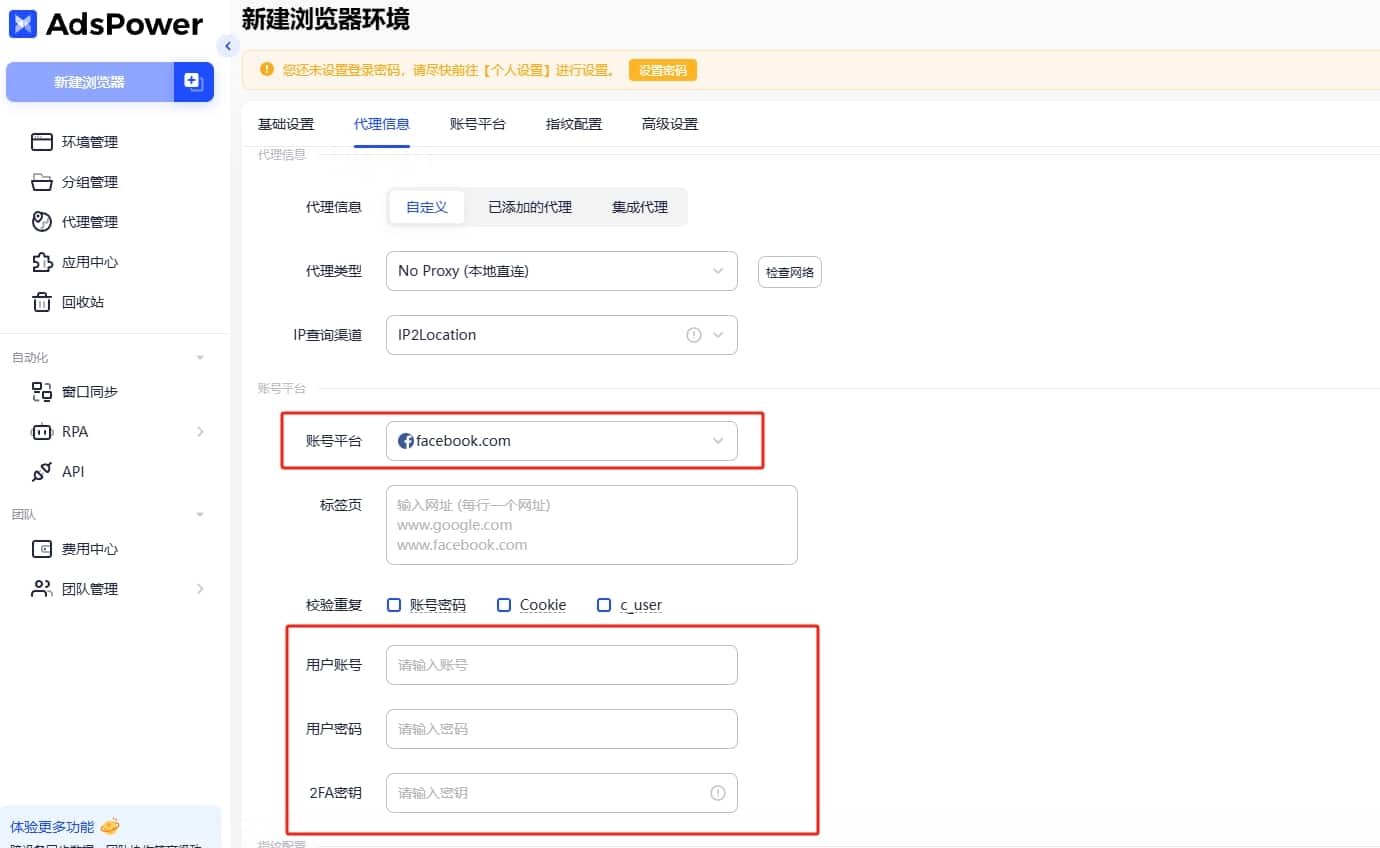Click the 校验重复 label
1380x848 pixels.
click(334, 605)
